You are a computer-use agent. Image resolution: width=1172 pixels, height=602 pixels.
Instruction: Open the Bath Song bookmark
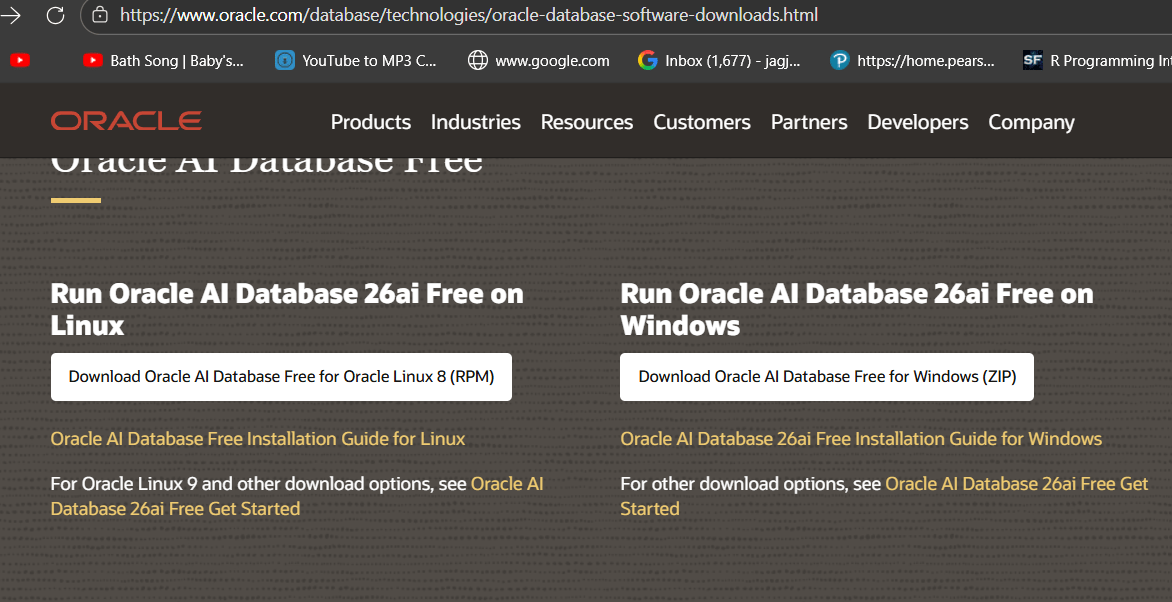[164, 61]
